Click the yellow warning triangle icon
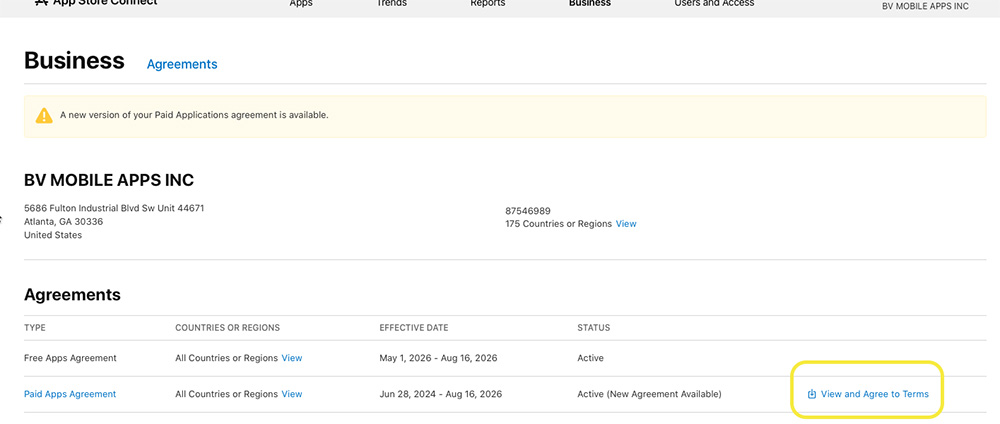The image size is (1000, 424). (x=44, y=116)
